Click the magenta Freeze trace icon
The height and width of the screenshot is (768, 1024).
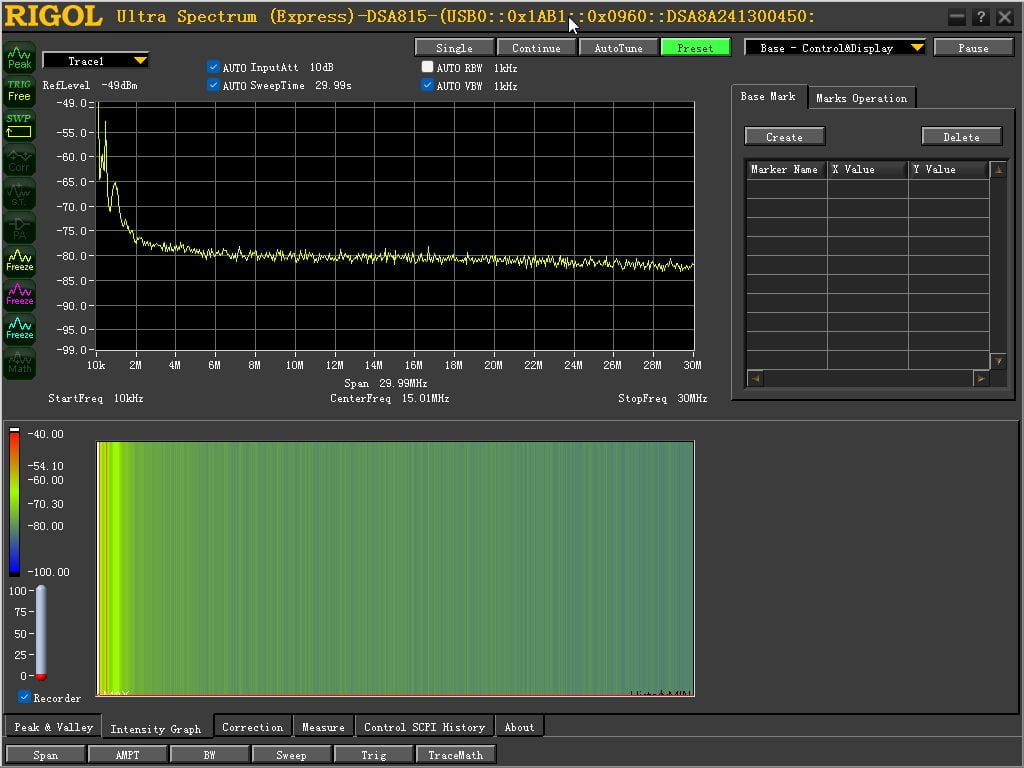[x=20, y=295]
